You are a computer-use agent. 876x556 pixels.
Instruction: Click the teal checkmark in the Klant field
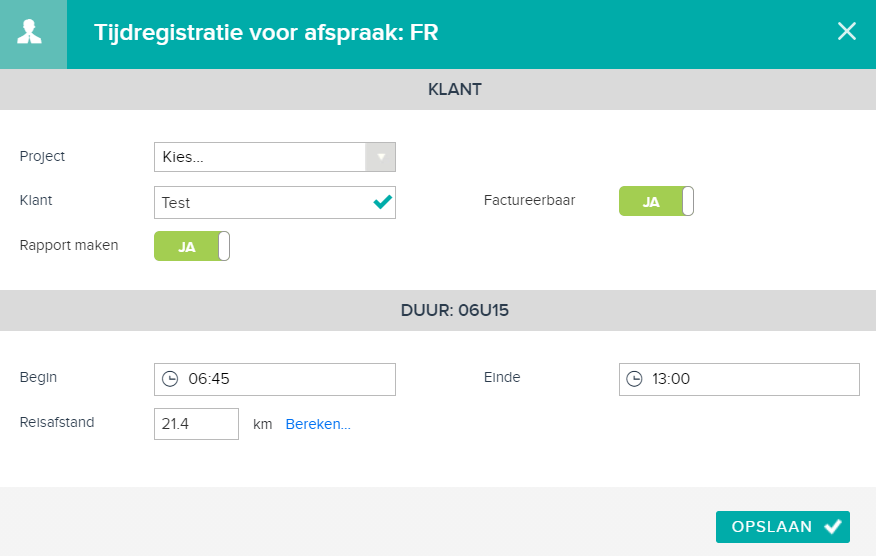pos(383,202)
